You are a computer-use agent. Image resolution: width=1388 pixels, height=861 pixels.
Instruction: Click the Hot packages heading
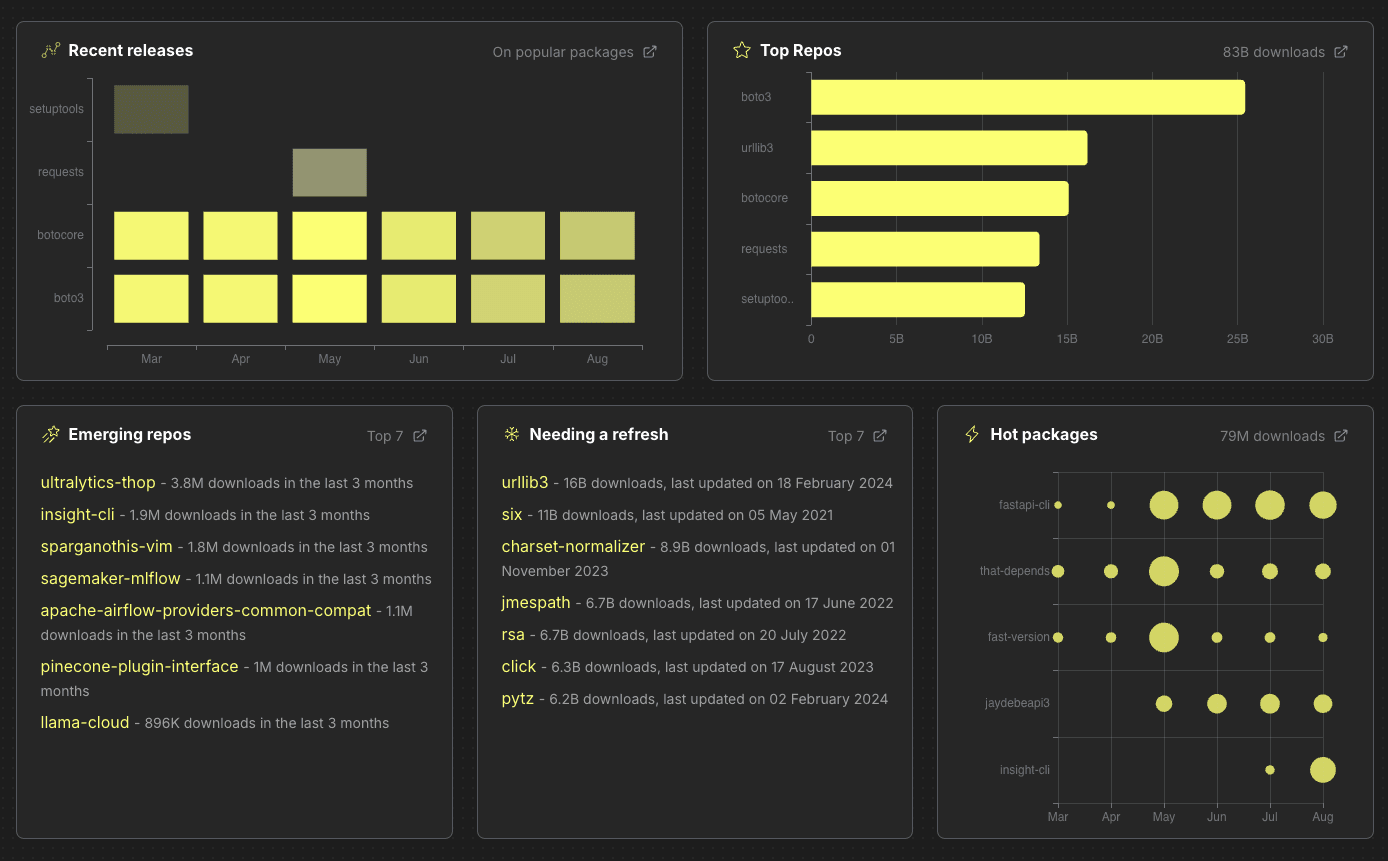1044,434
